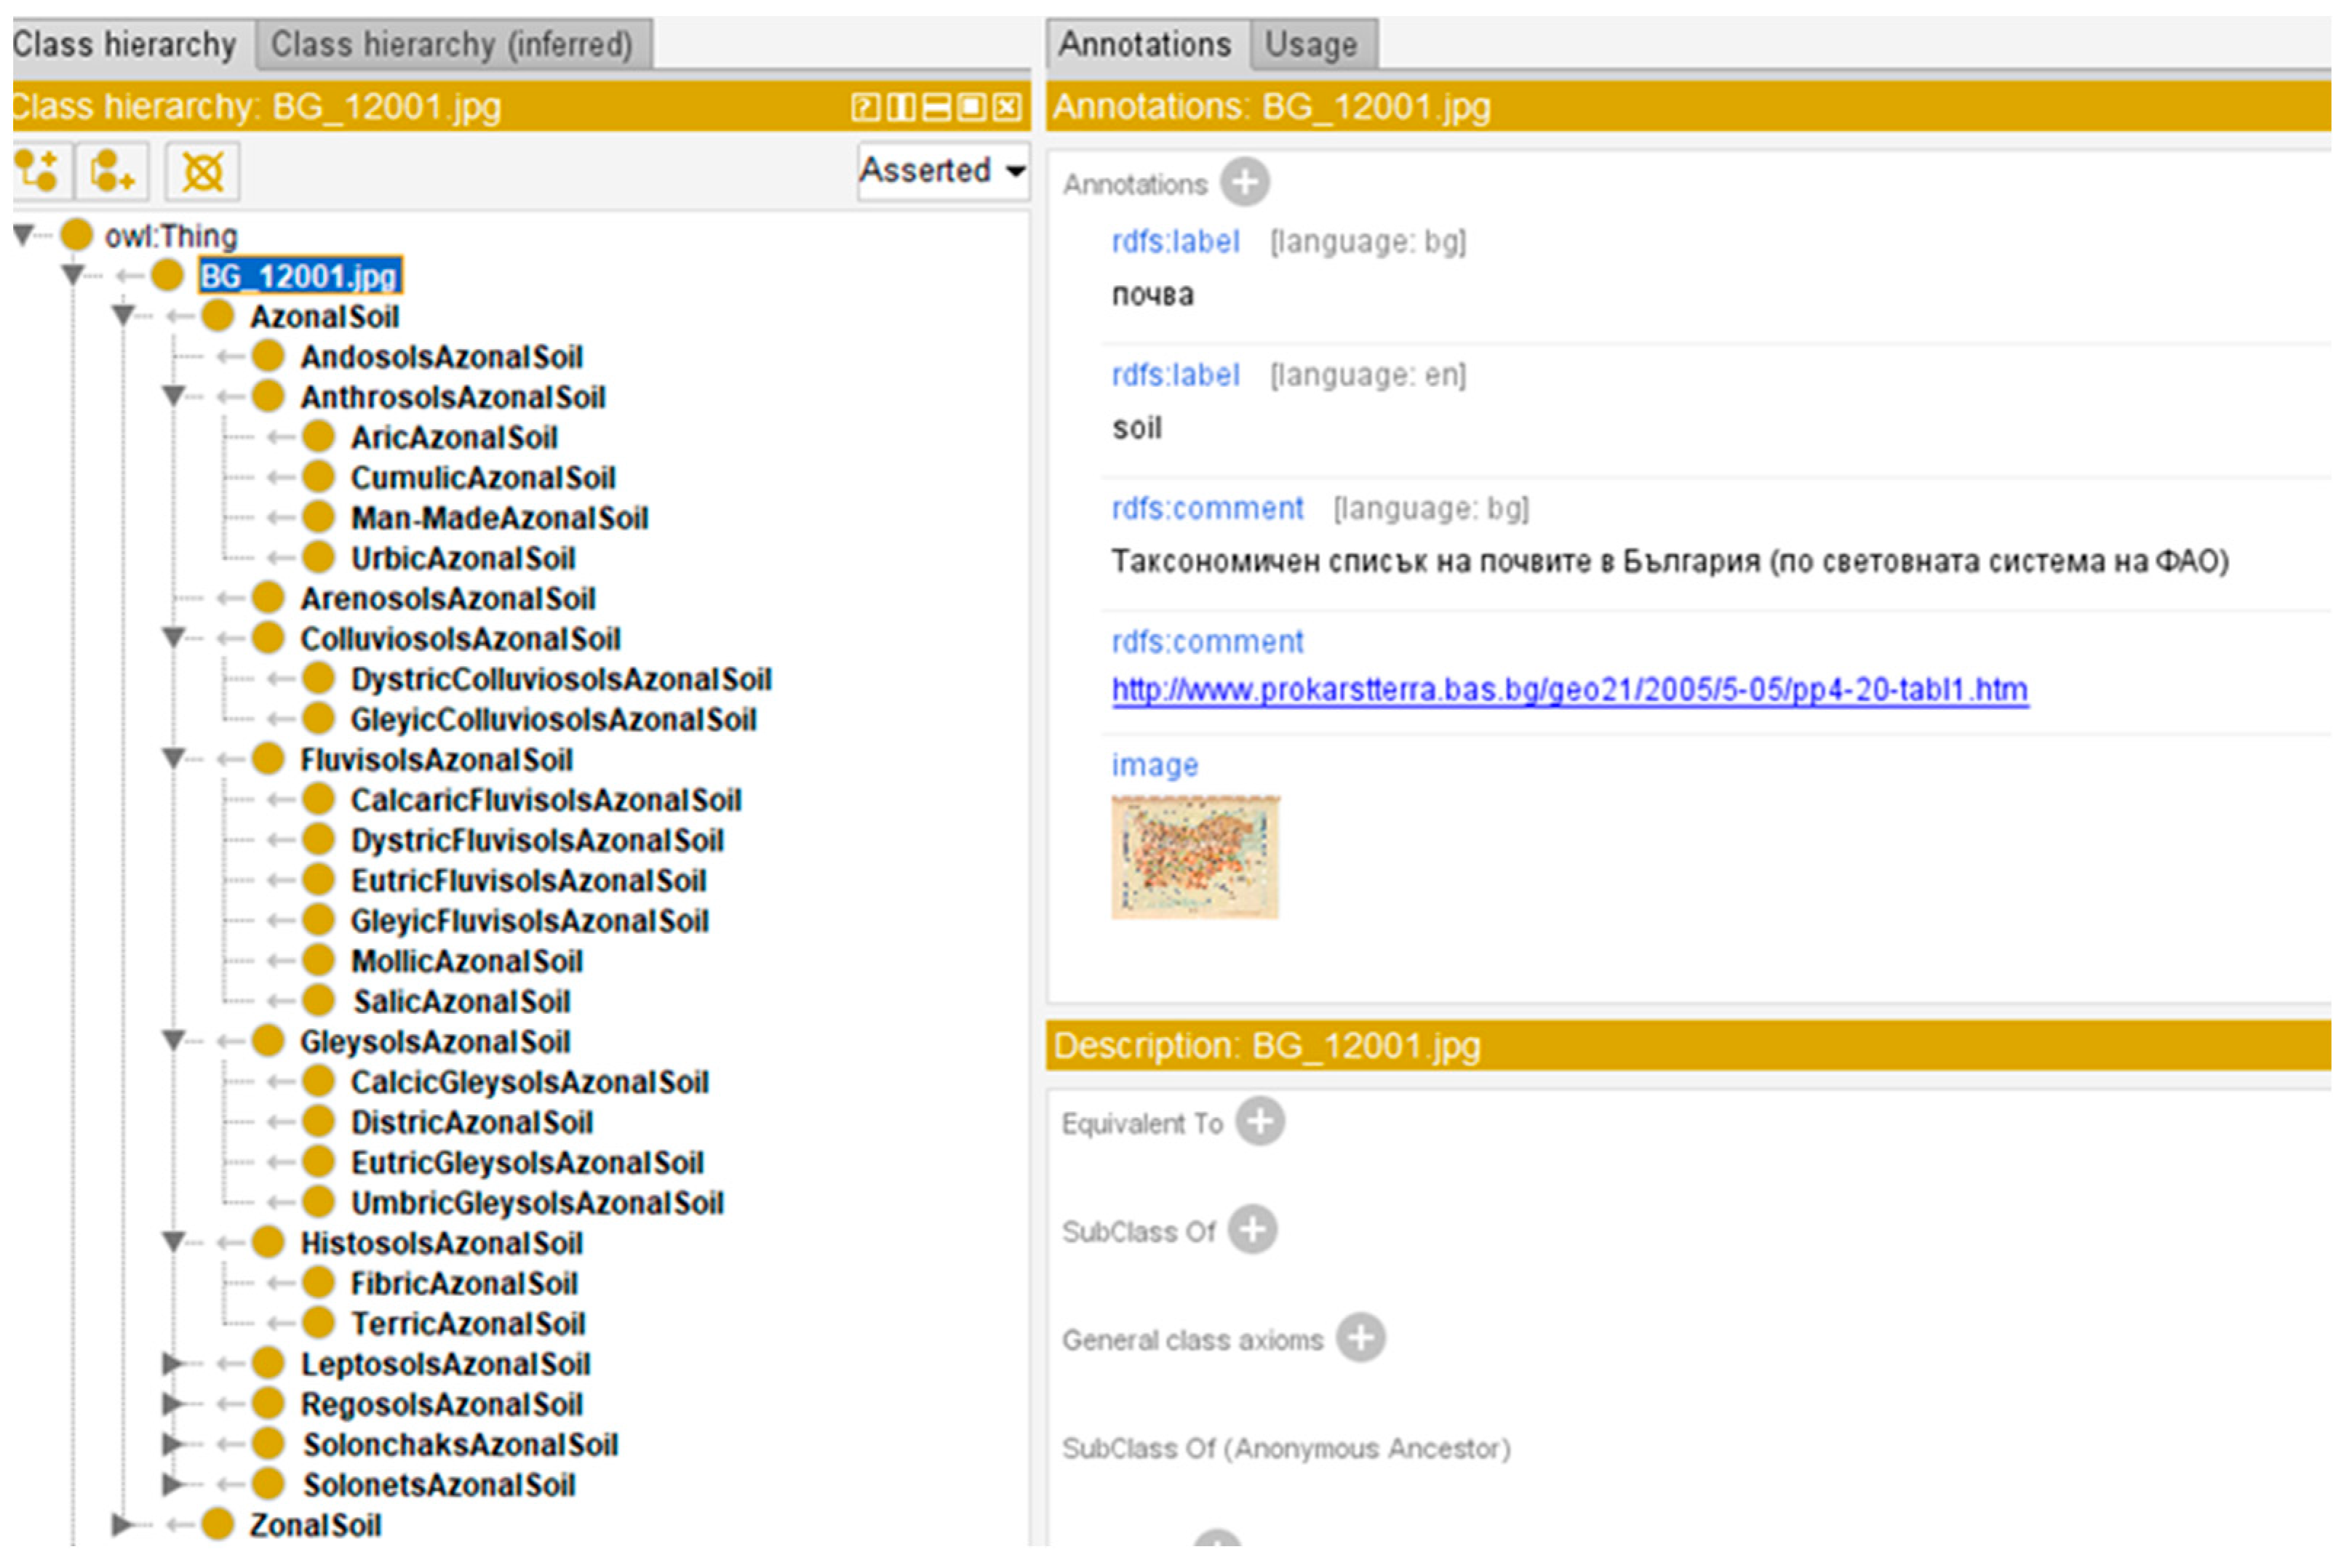Add an Equivalent To entry

pyautogui.click(x=1260, y=1121)
